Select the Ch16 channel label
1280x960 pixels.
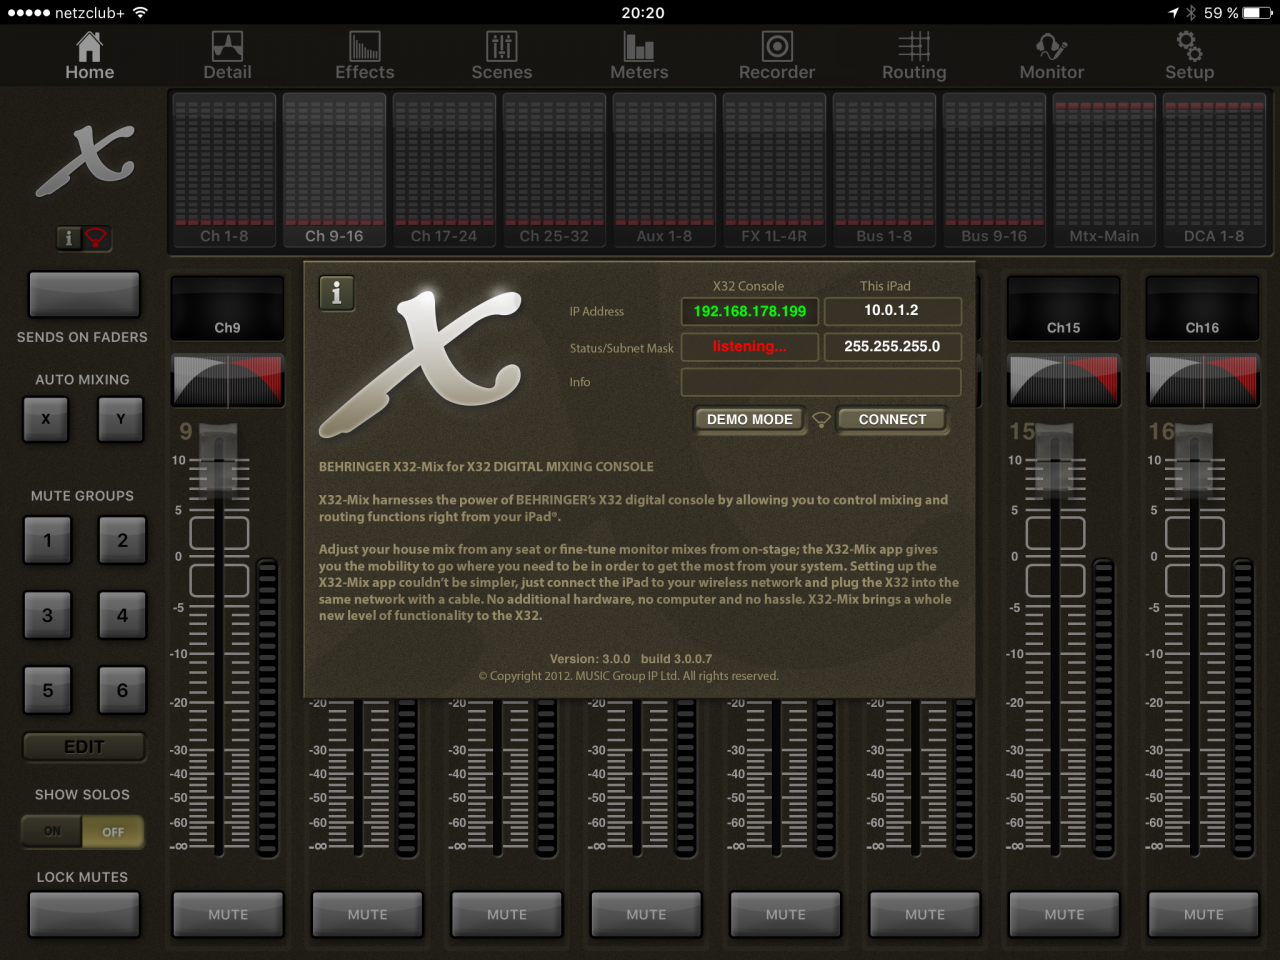(x=1202, y=310)
